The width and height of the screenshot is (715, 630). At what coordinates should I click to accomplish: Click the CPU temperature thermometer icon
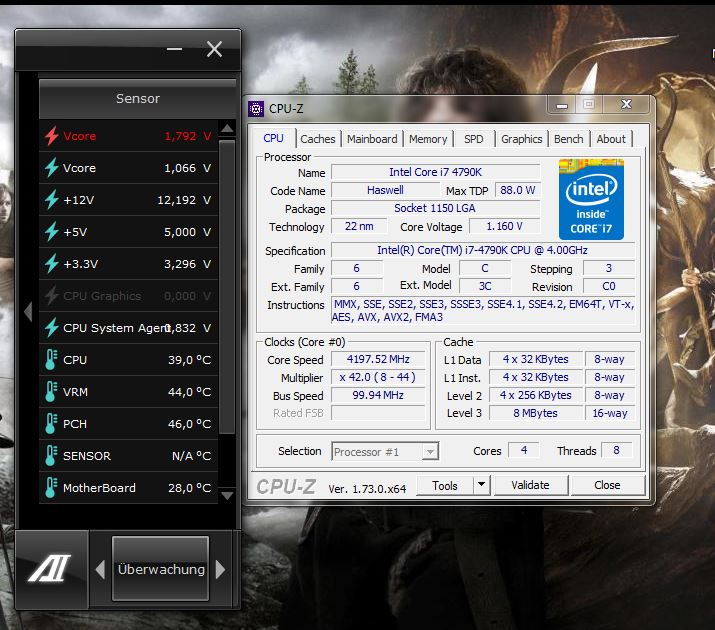[51, 360]
